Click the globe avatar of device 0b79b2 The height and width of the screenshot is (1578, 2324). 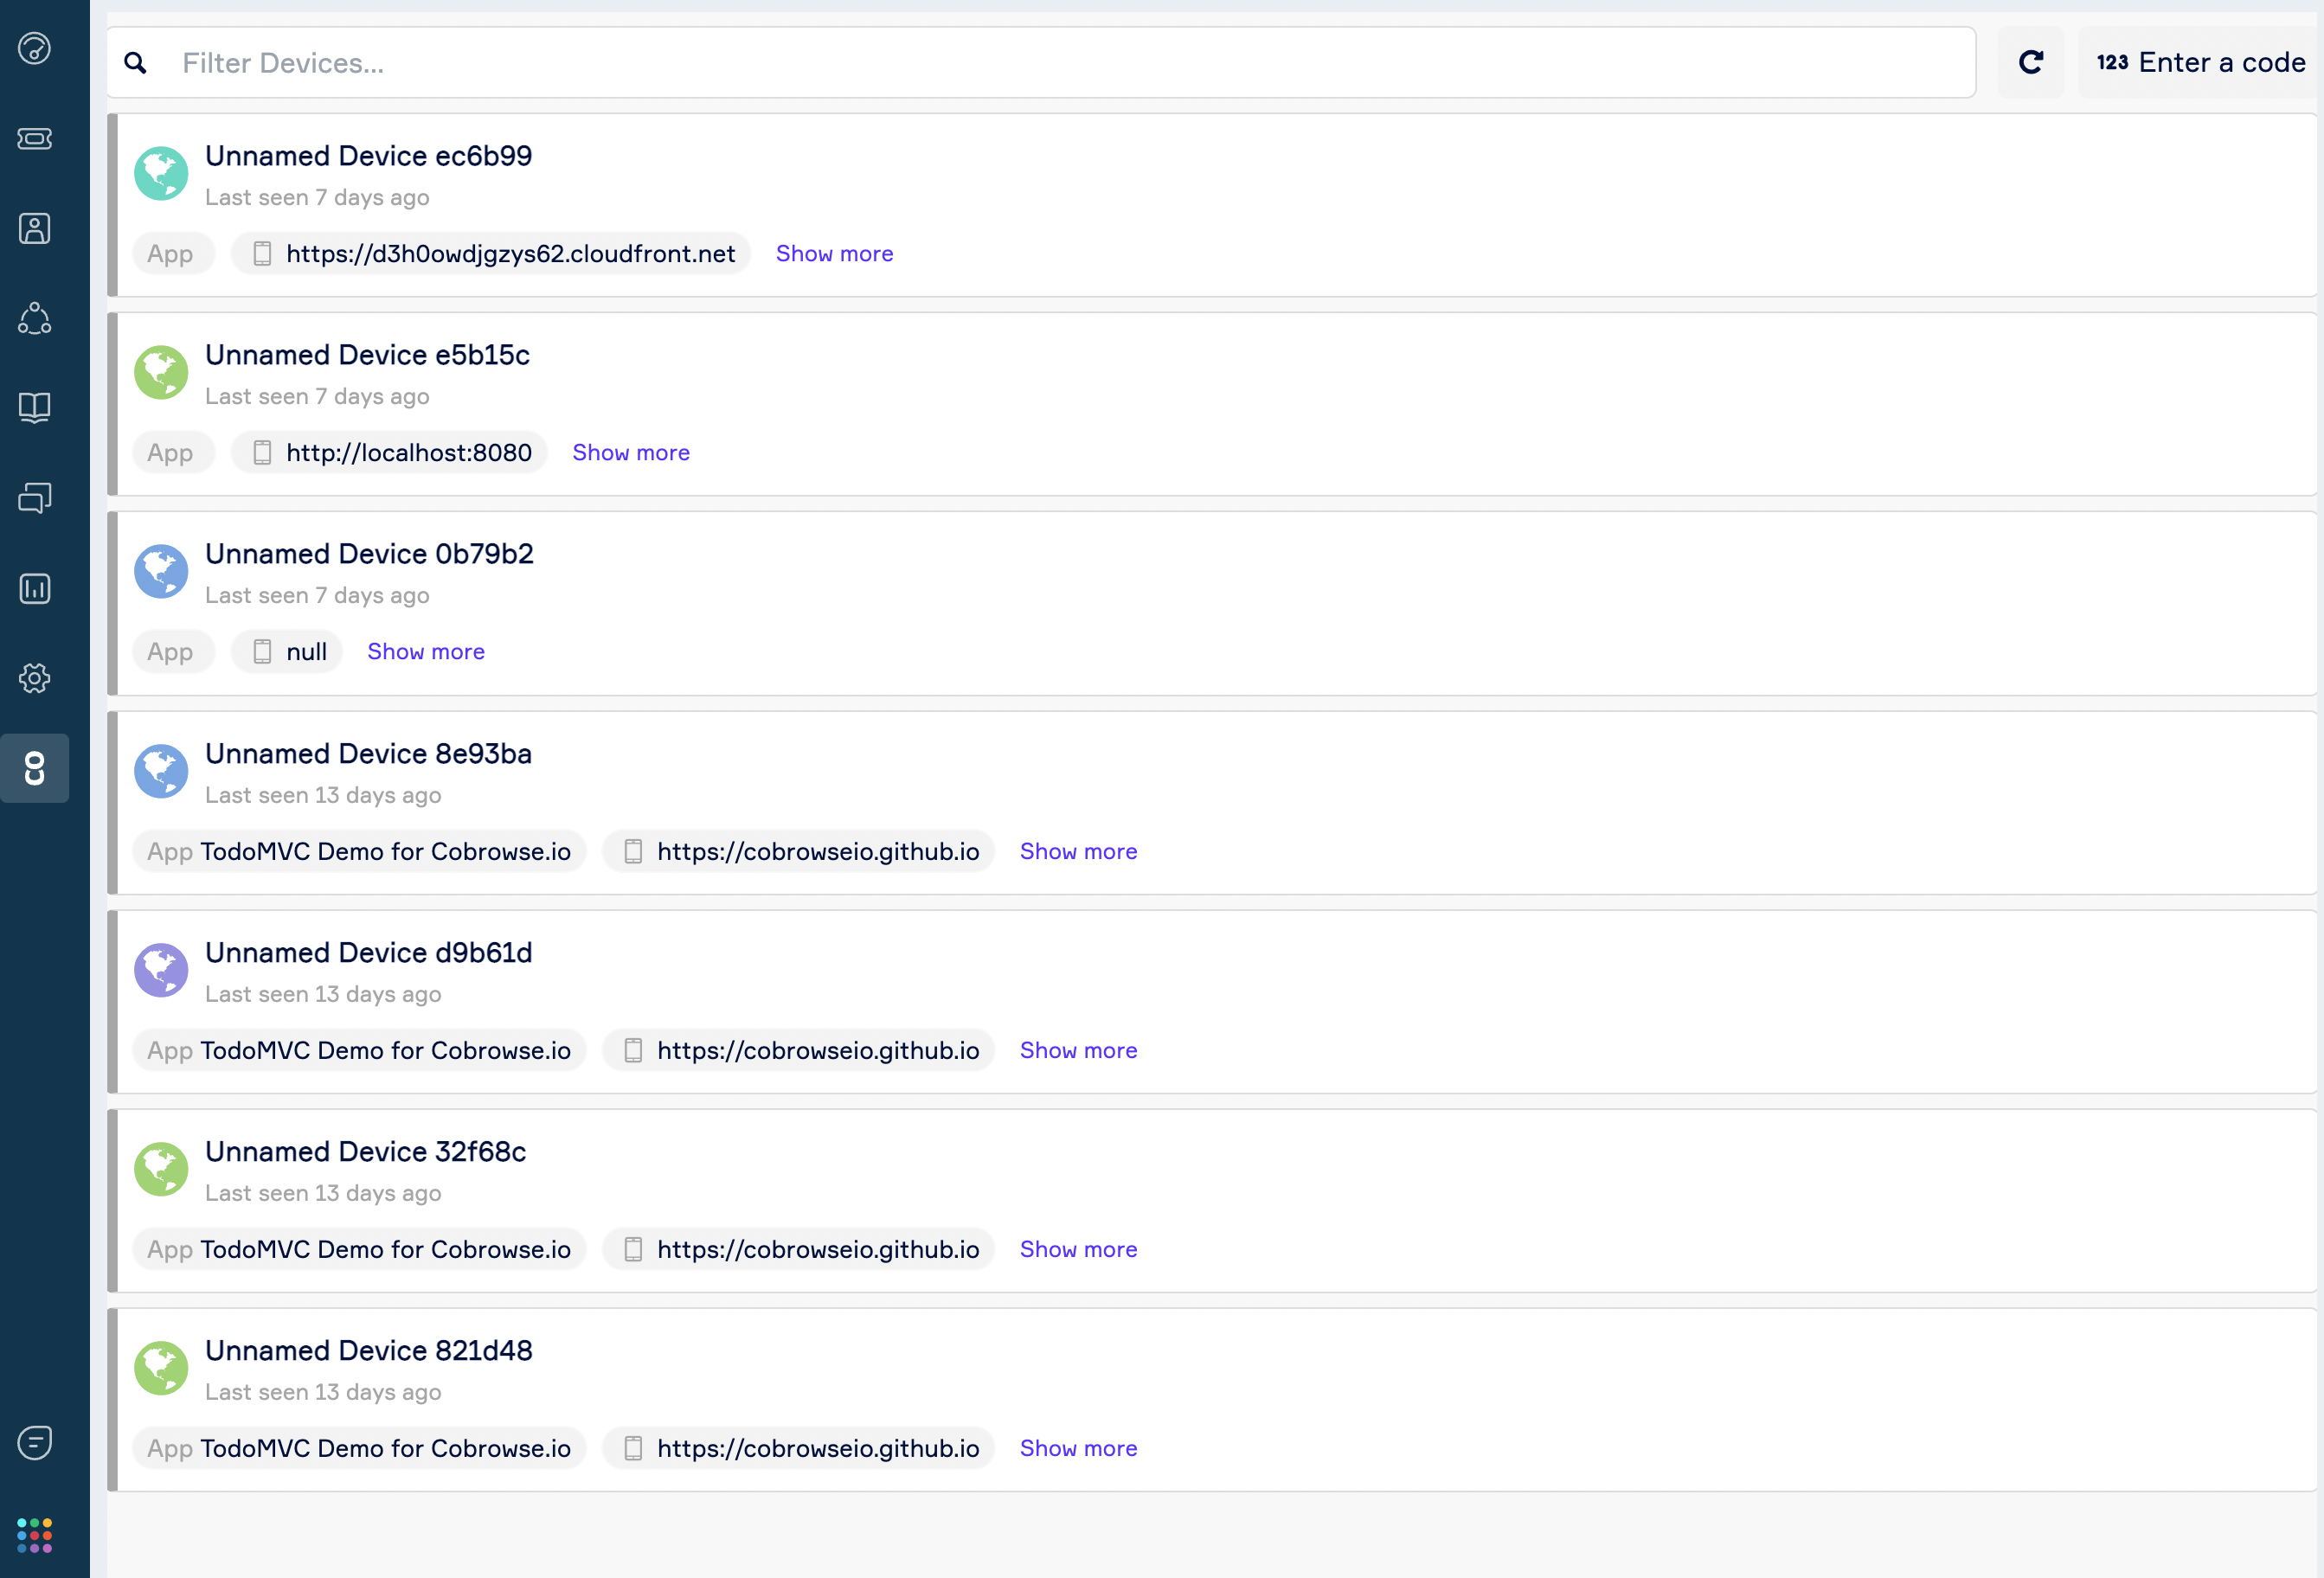click(161, 572)
